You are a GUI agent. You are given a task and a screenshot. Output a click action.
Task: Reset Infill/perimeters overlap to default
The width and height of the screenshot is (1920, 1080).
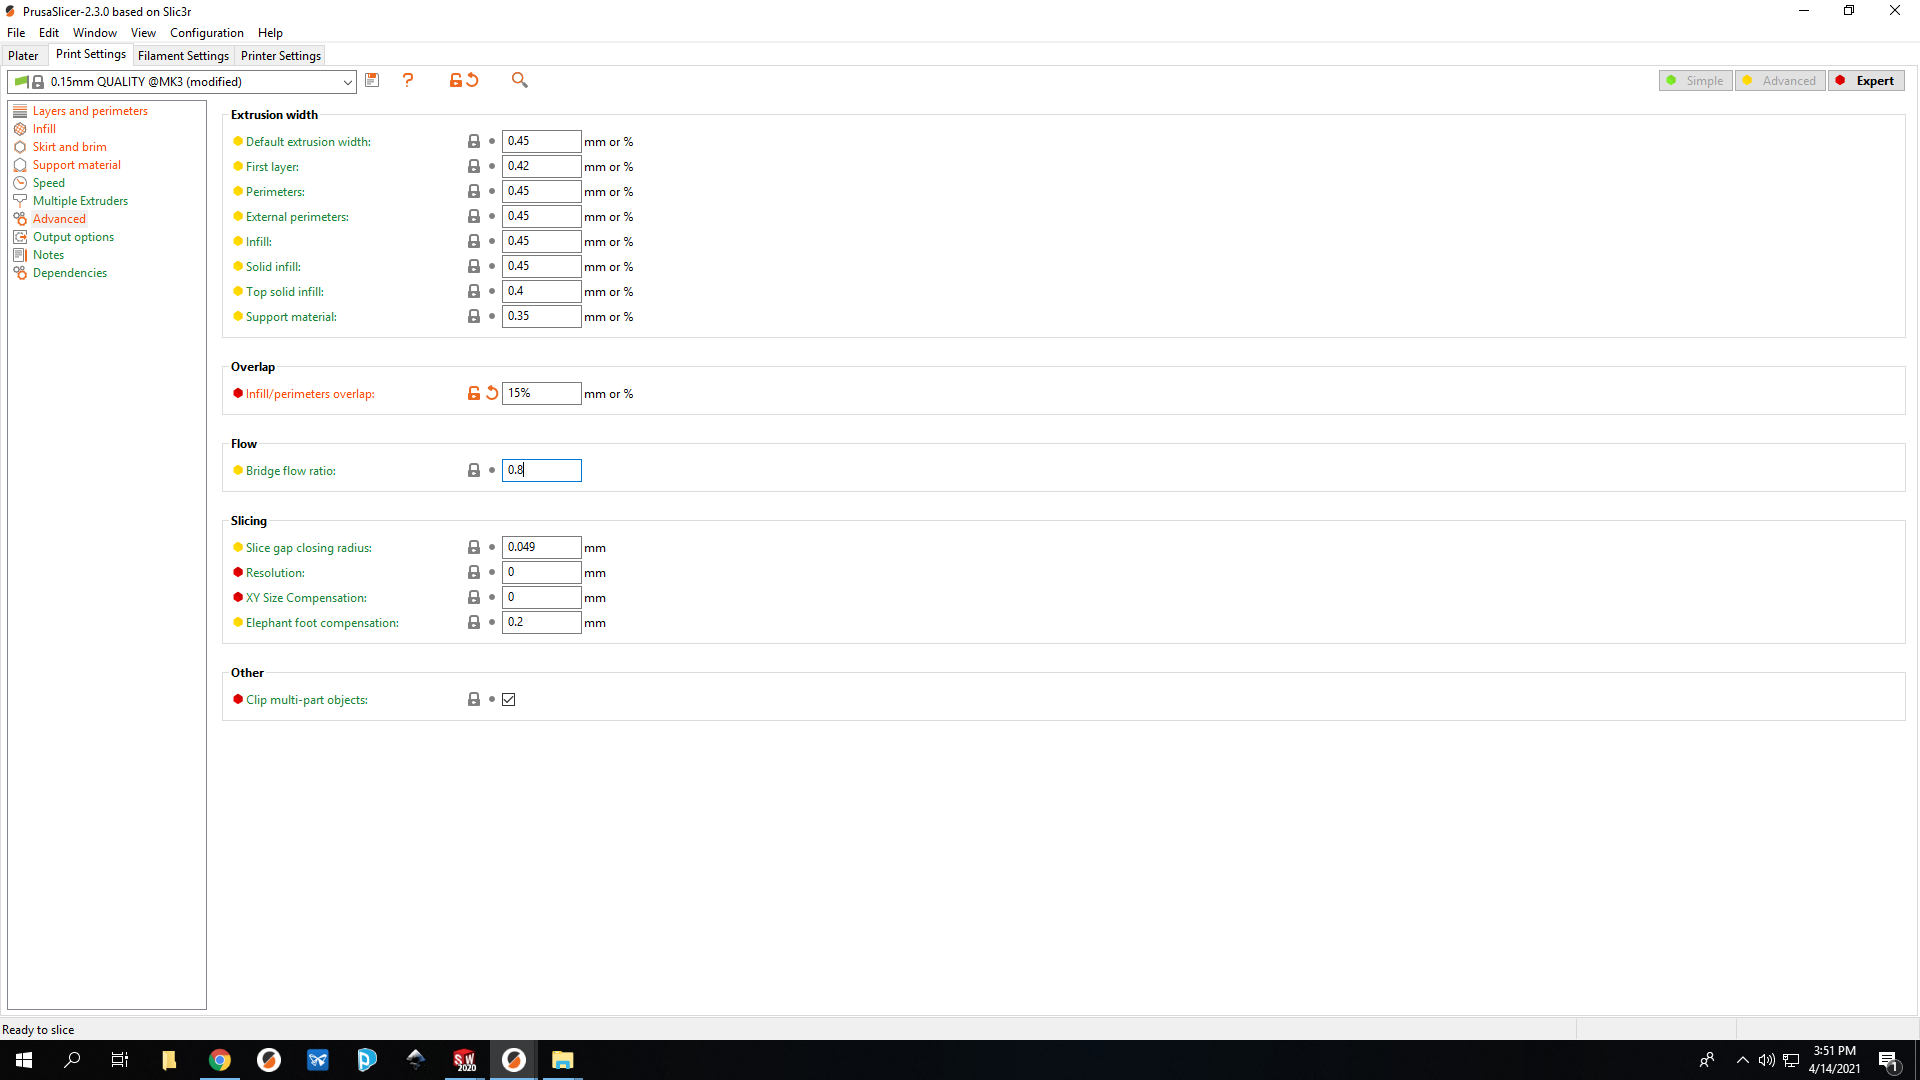point(492,393)
